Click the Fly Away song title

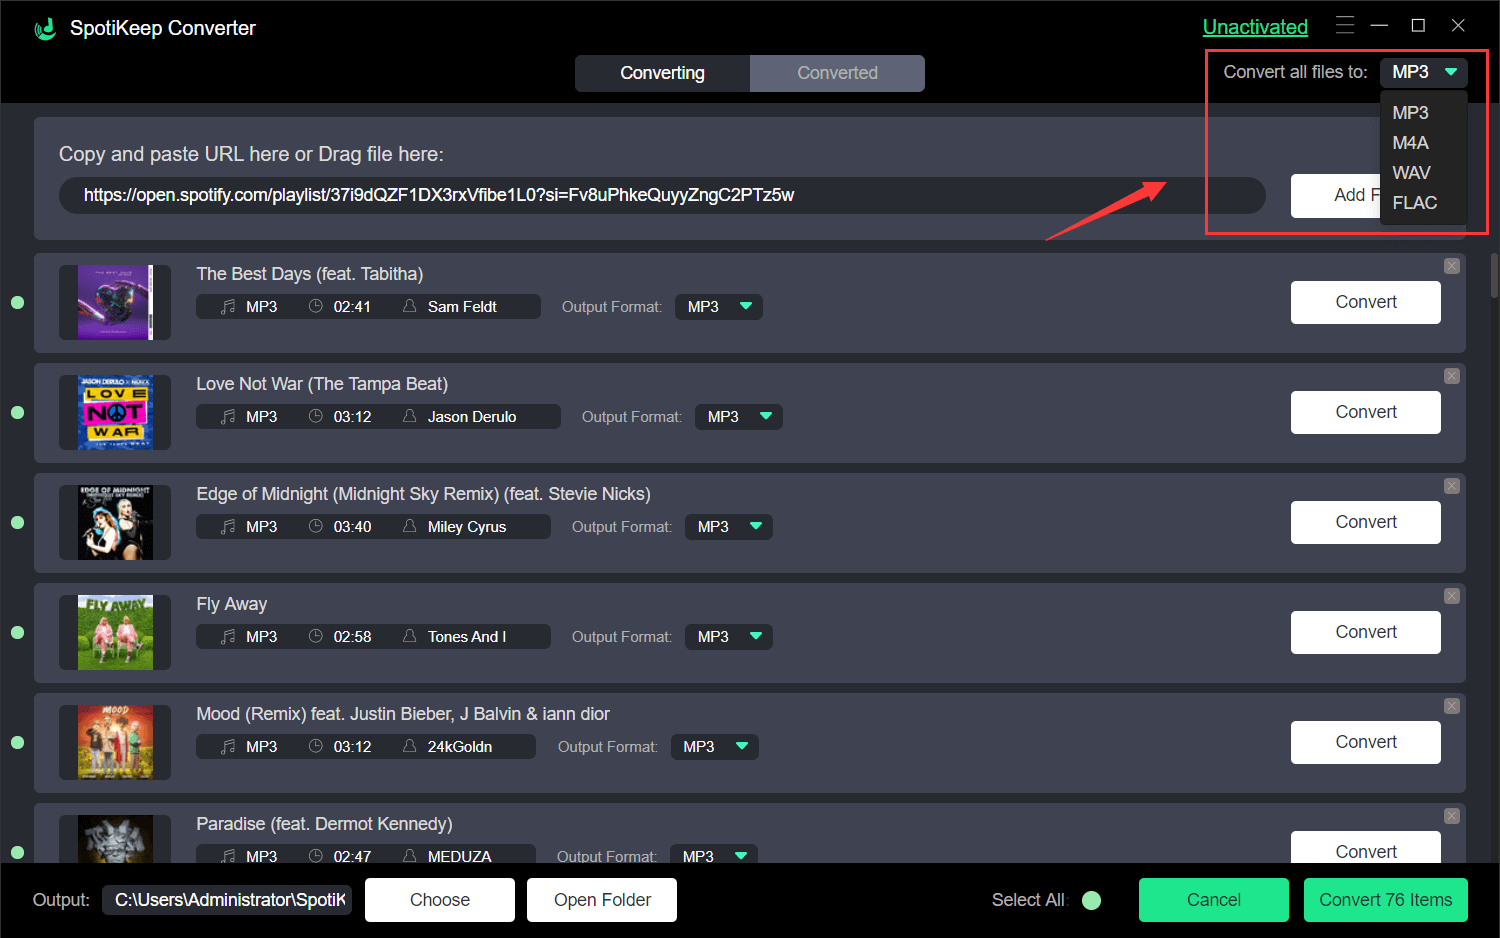232,604
